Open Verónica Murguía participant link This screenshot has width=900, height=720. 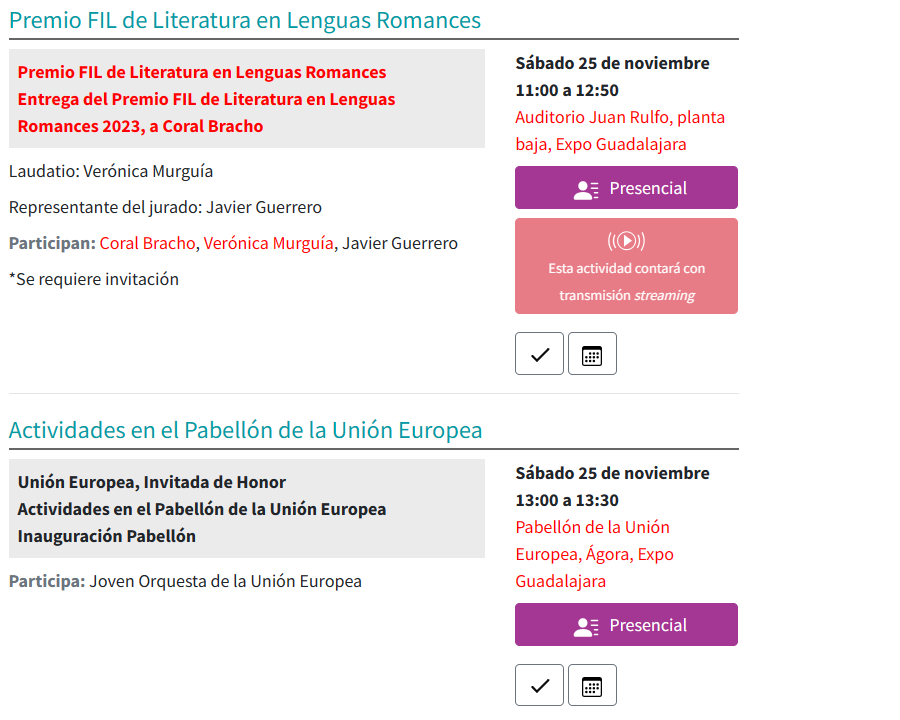pyautogui.click(x=269, y=243)
